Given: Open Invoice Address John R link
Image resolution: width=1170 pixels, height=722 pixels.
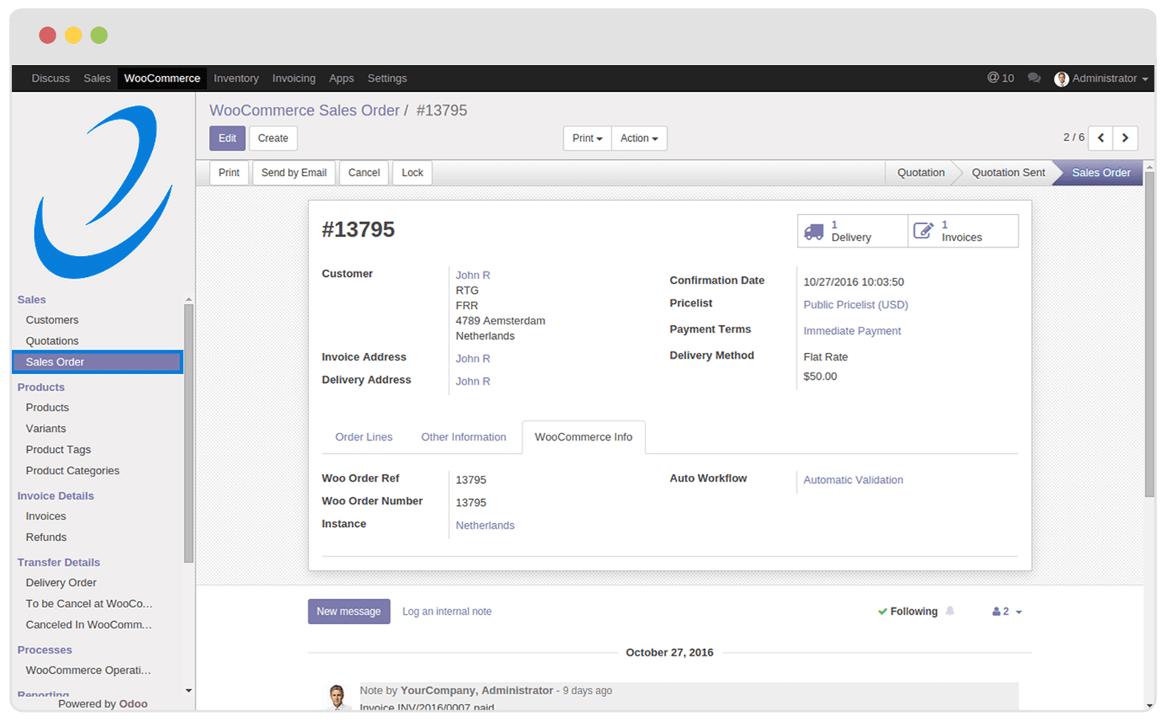Looking at the screenshot, I should coord(473,359).
